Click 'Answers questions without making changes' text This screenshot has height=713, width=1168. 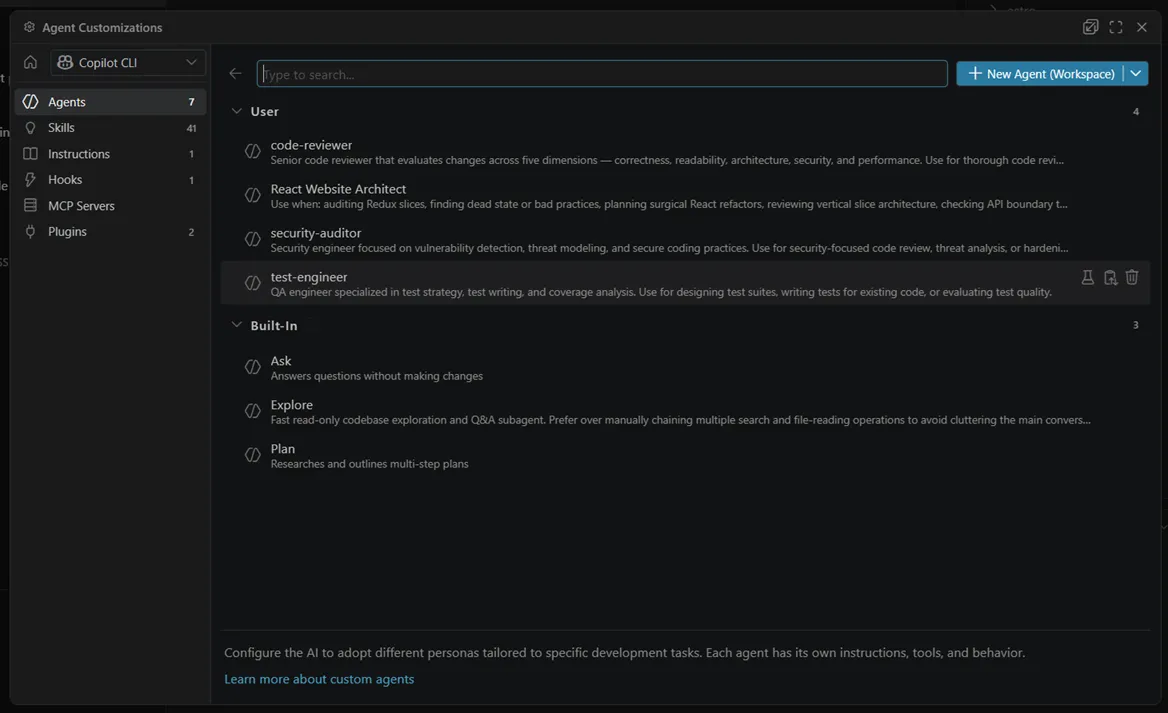pos(376,376)
